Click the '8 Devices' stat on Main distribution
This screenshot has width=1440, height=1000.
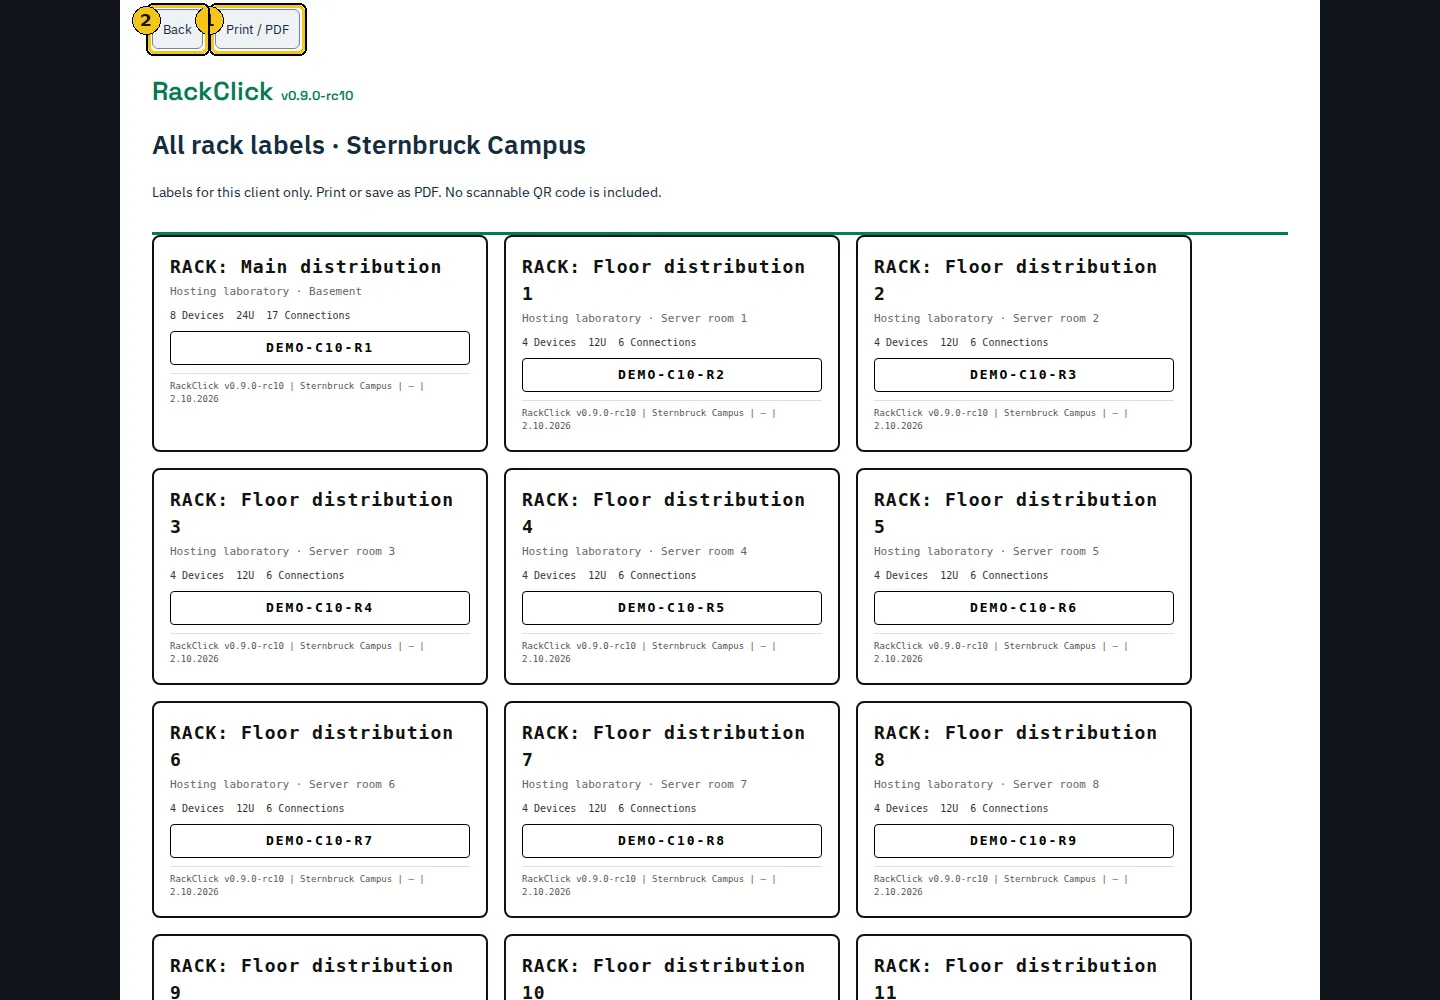tap(197, 316)
